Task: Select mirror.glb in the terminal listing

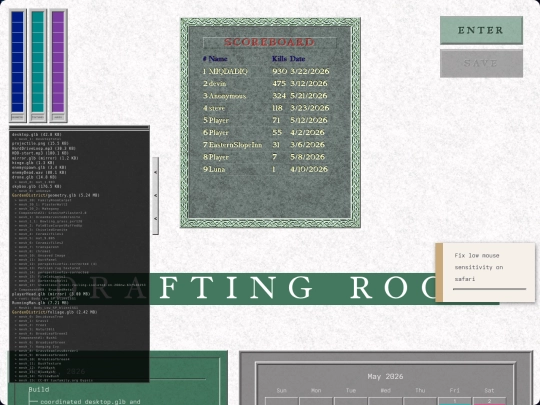Action: (45, 158)
